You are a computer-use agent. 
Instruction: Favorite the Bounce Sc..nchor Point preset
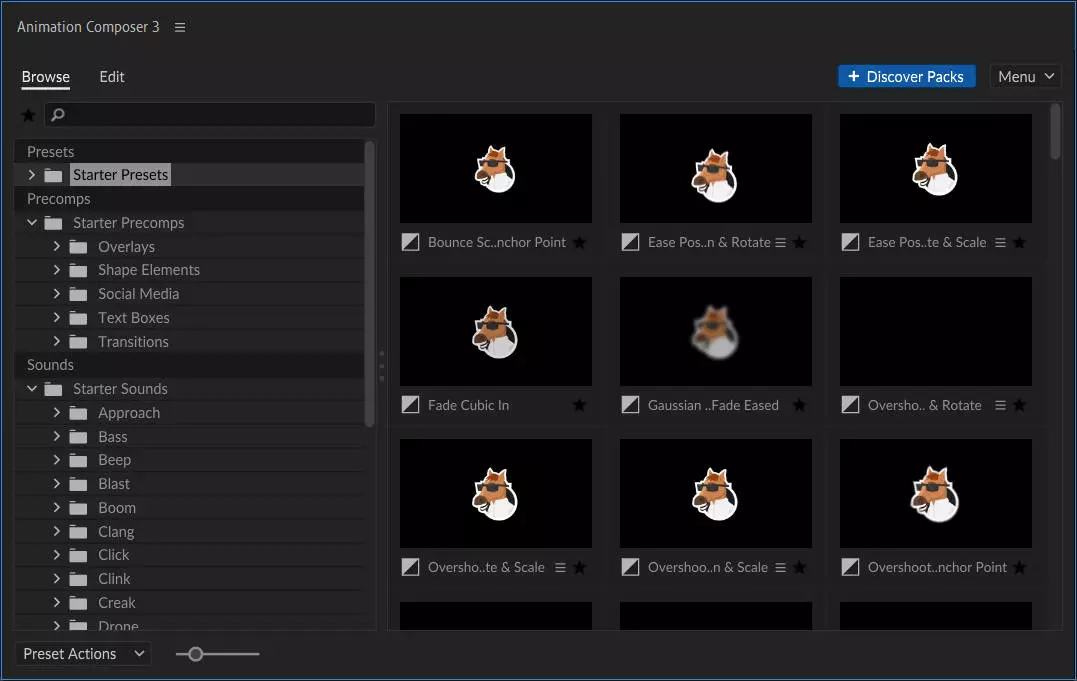(580, 242)
